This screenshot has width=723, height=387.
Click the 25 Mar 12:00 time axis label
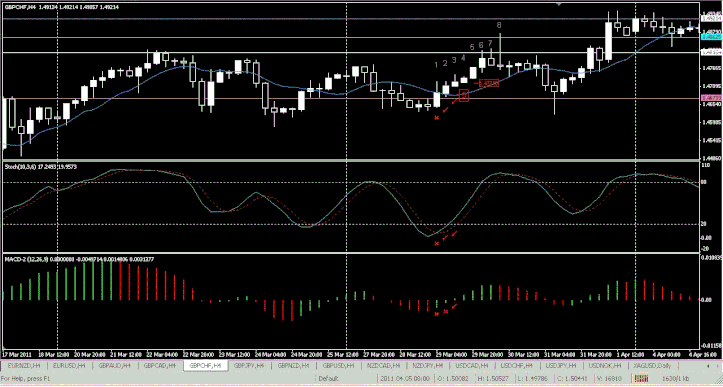point(343,355)
